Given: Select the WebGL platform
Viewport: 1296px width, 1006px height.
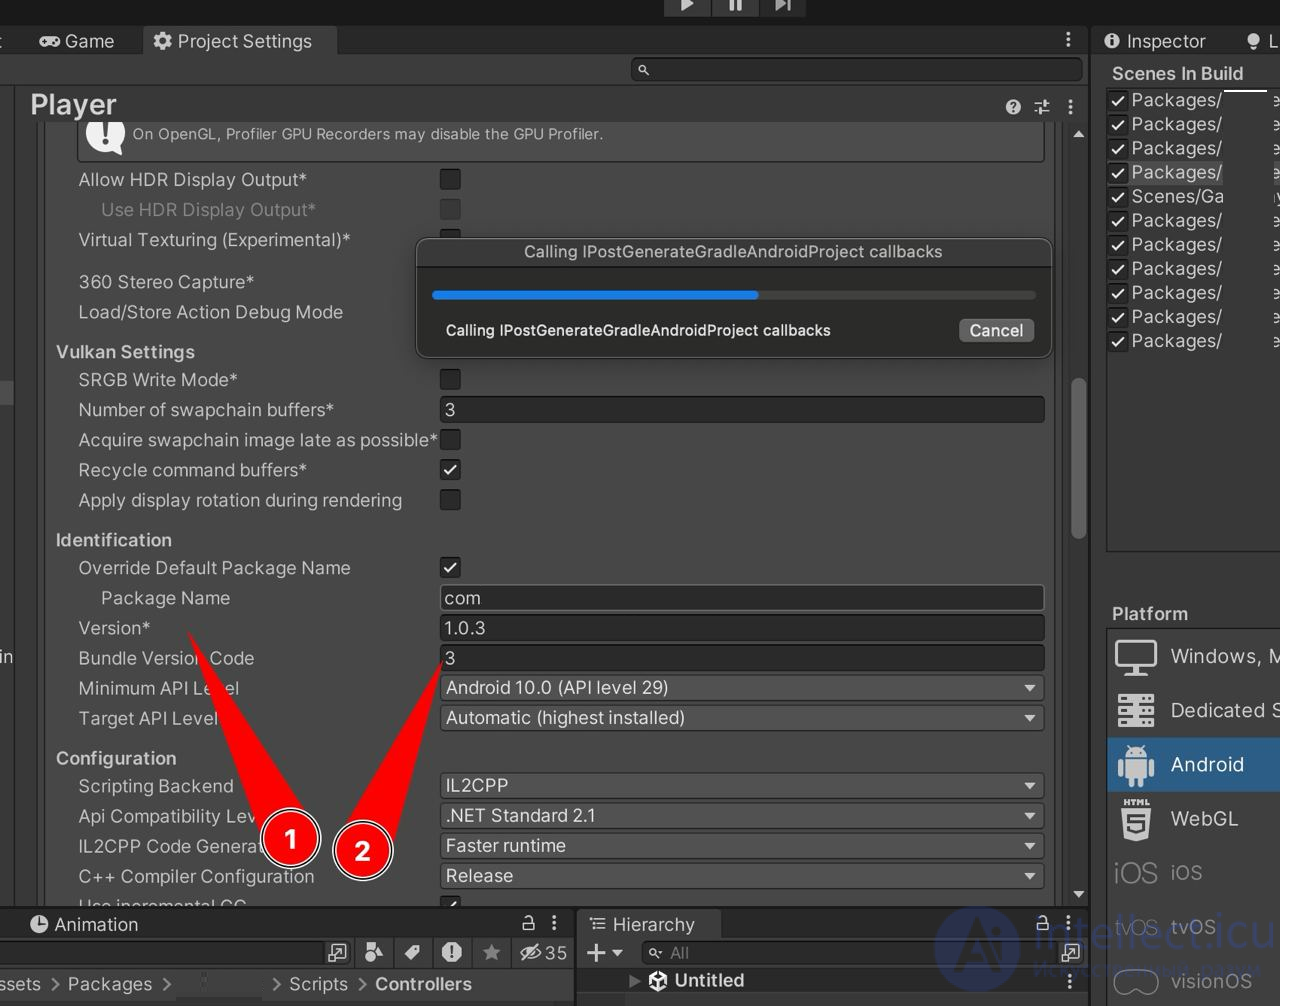Looking at the screenshot, I should click(x=1193, y=818).
